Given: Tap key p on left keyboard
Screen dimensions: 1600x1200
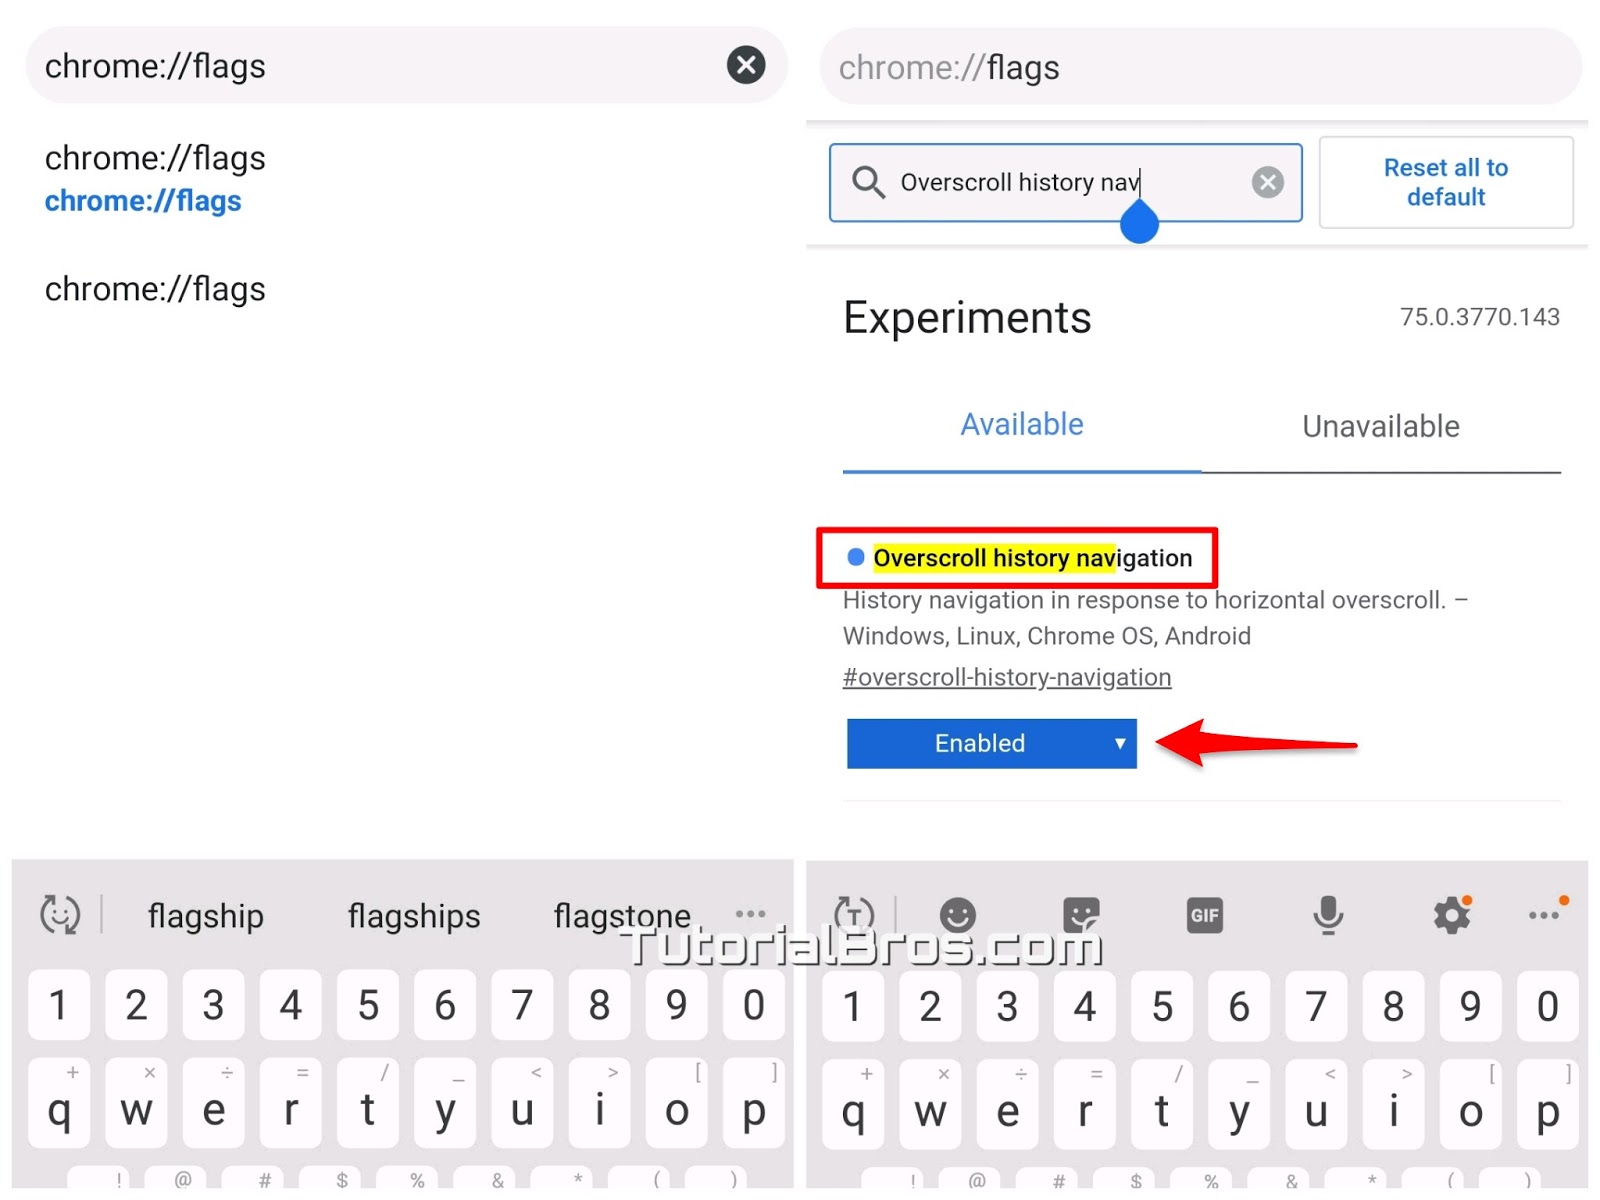Looking at the screenshot, I should coord(754,1103).
